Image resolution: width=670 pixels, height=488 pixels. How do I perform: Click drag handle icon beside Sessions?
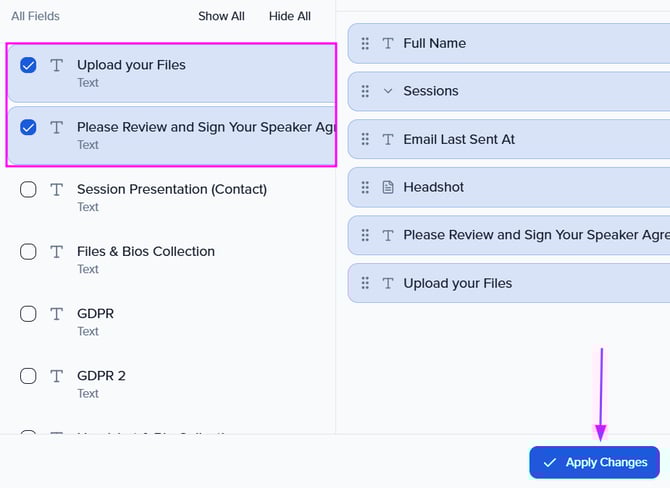366,91
